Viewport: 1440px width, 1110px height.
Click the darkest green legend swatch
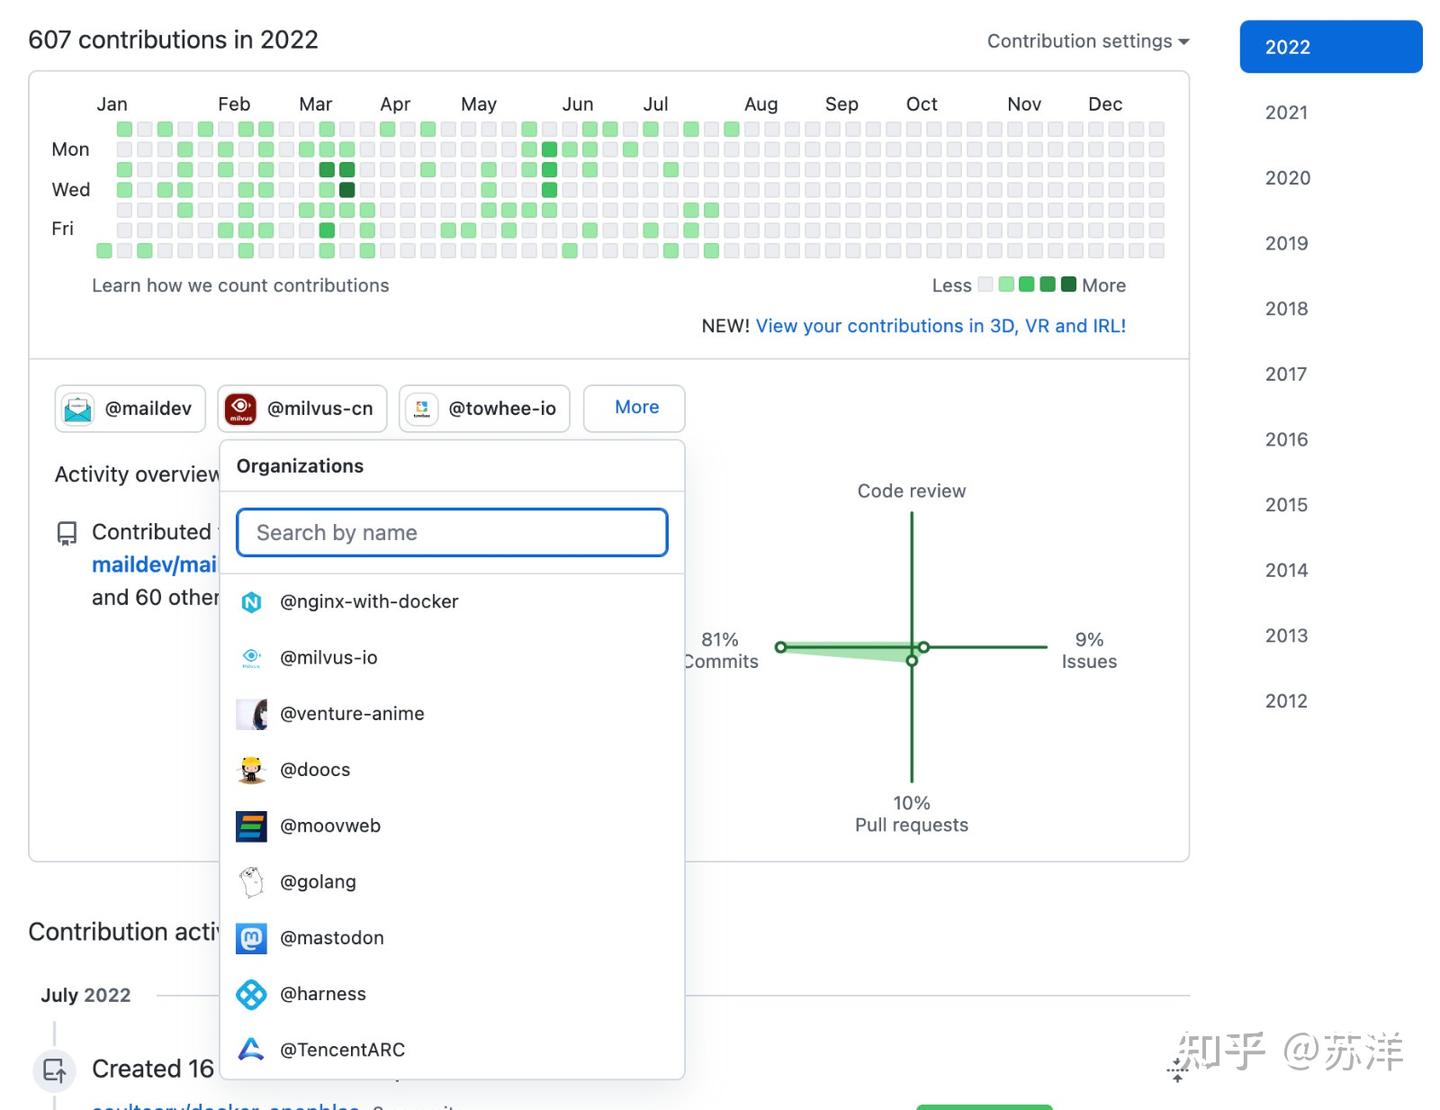pos(1068,285)
